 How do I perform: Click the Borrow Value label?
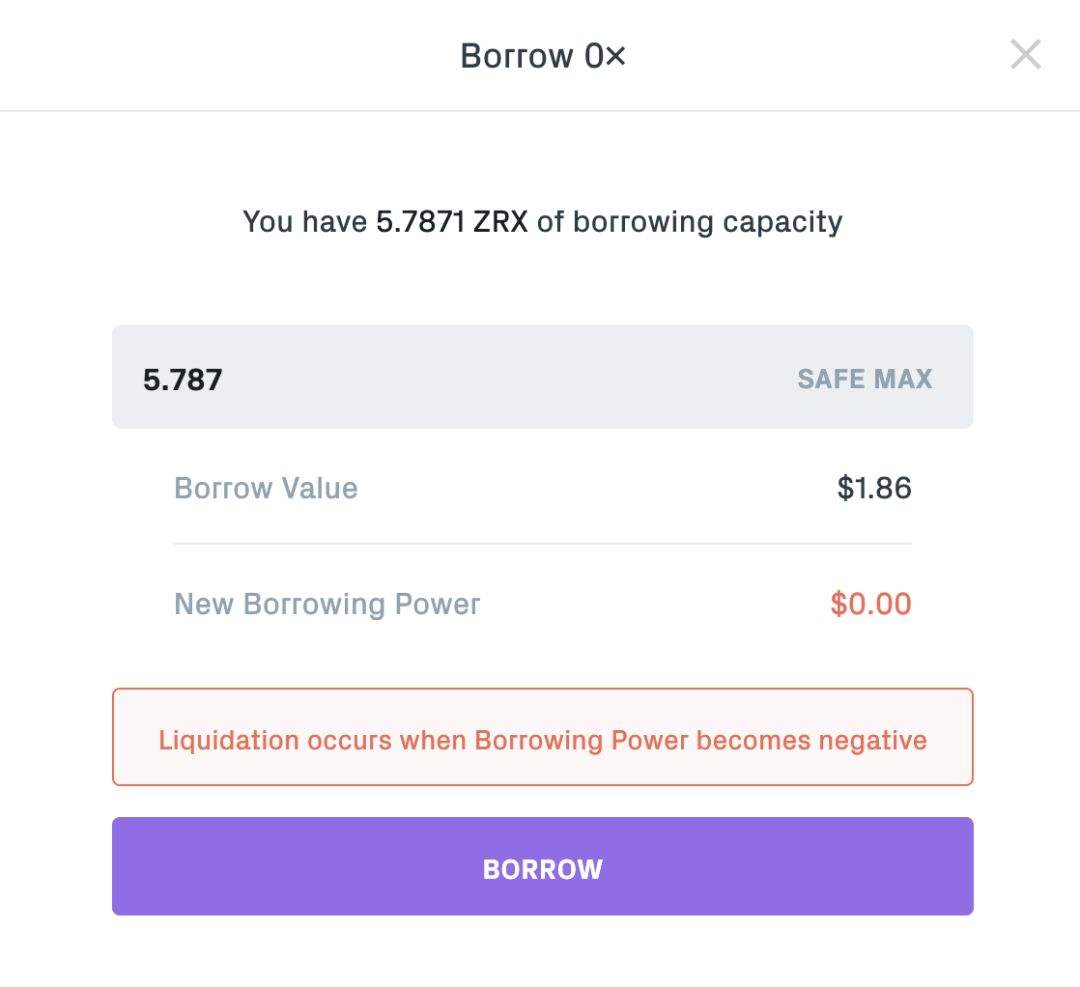point(265,488)
